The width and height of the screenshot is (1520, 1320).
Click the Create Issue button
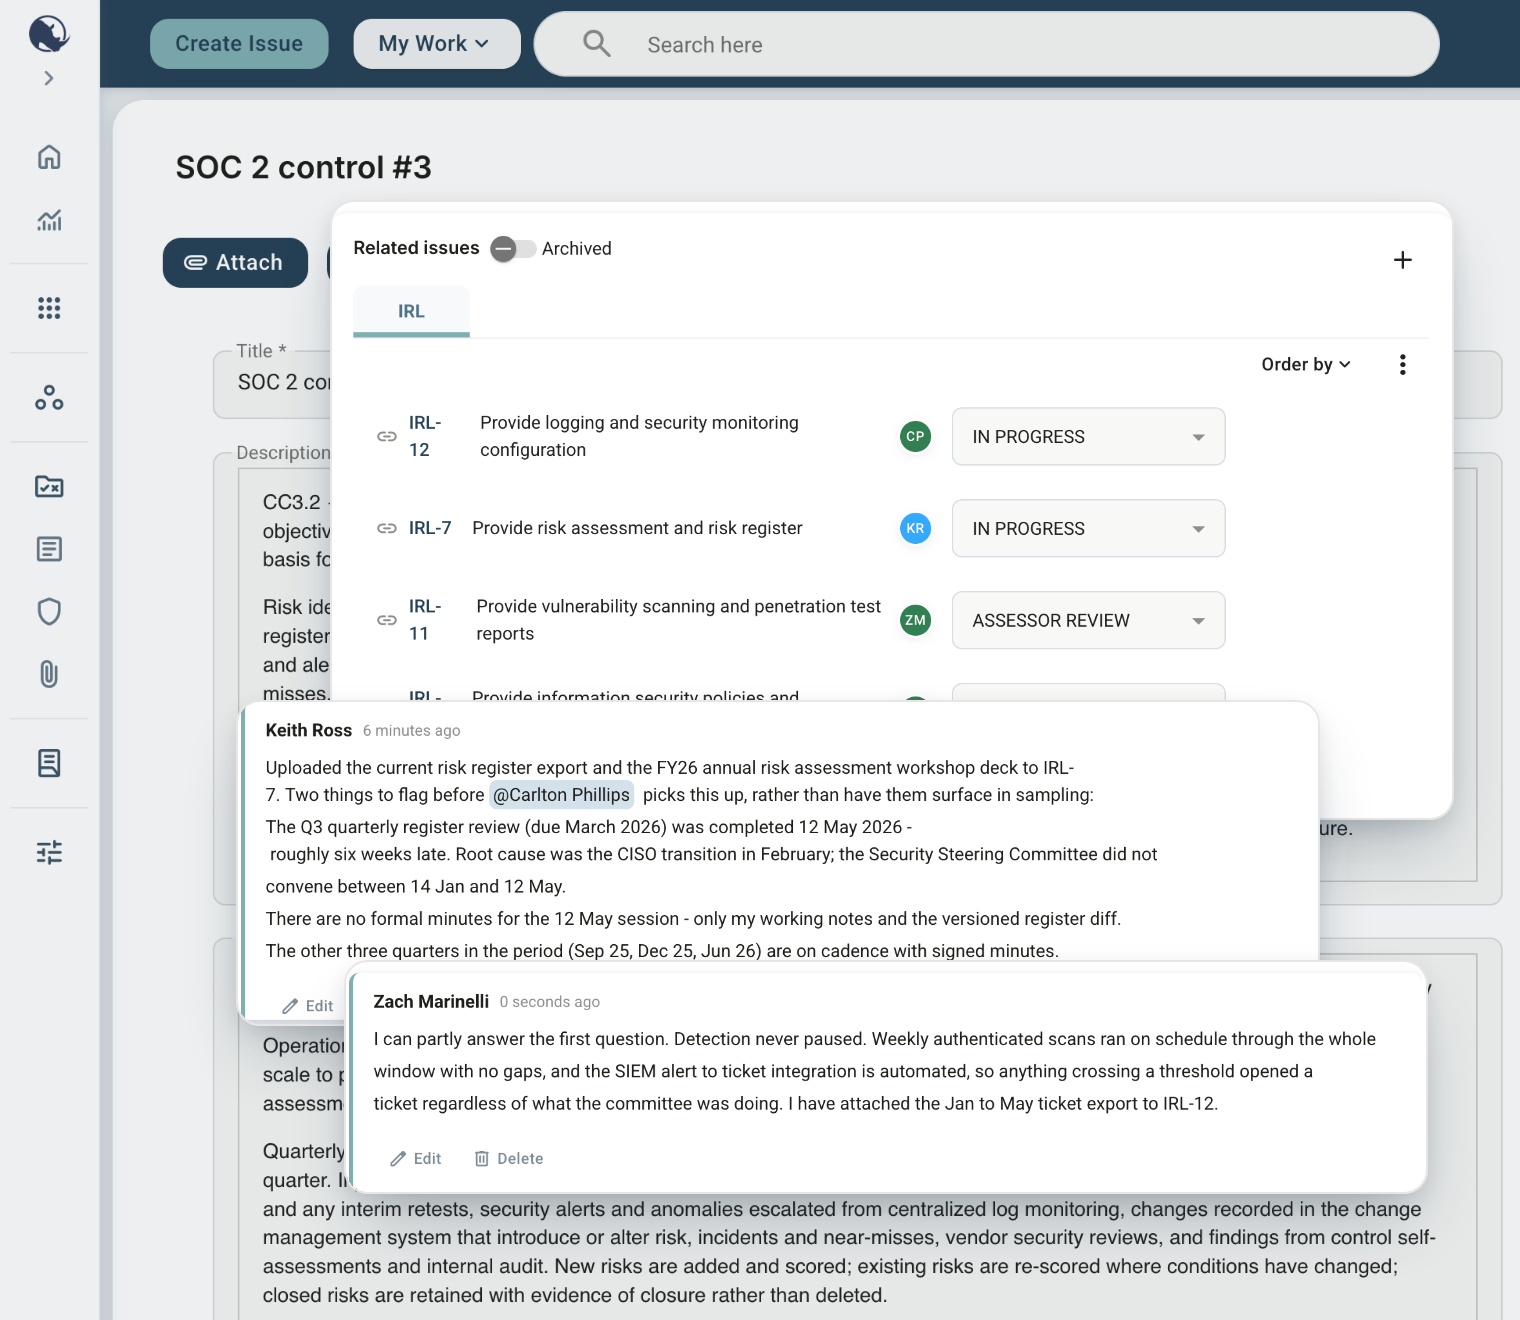(x=239, y=44)
